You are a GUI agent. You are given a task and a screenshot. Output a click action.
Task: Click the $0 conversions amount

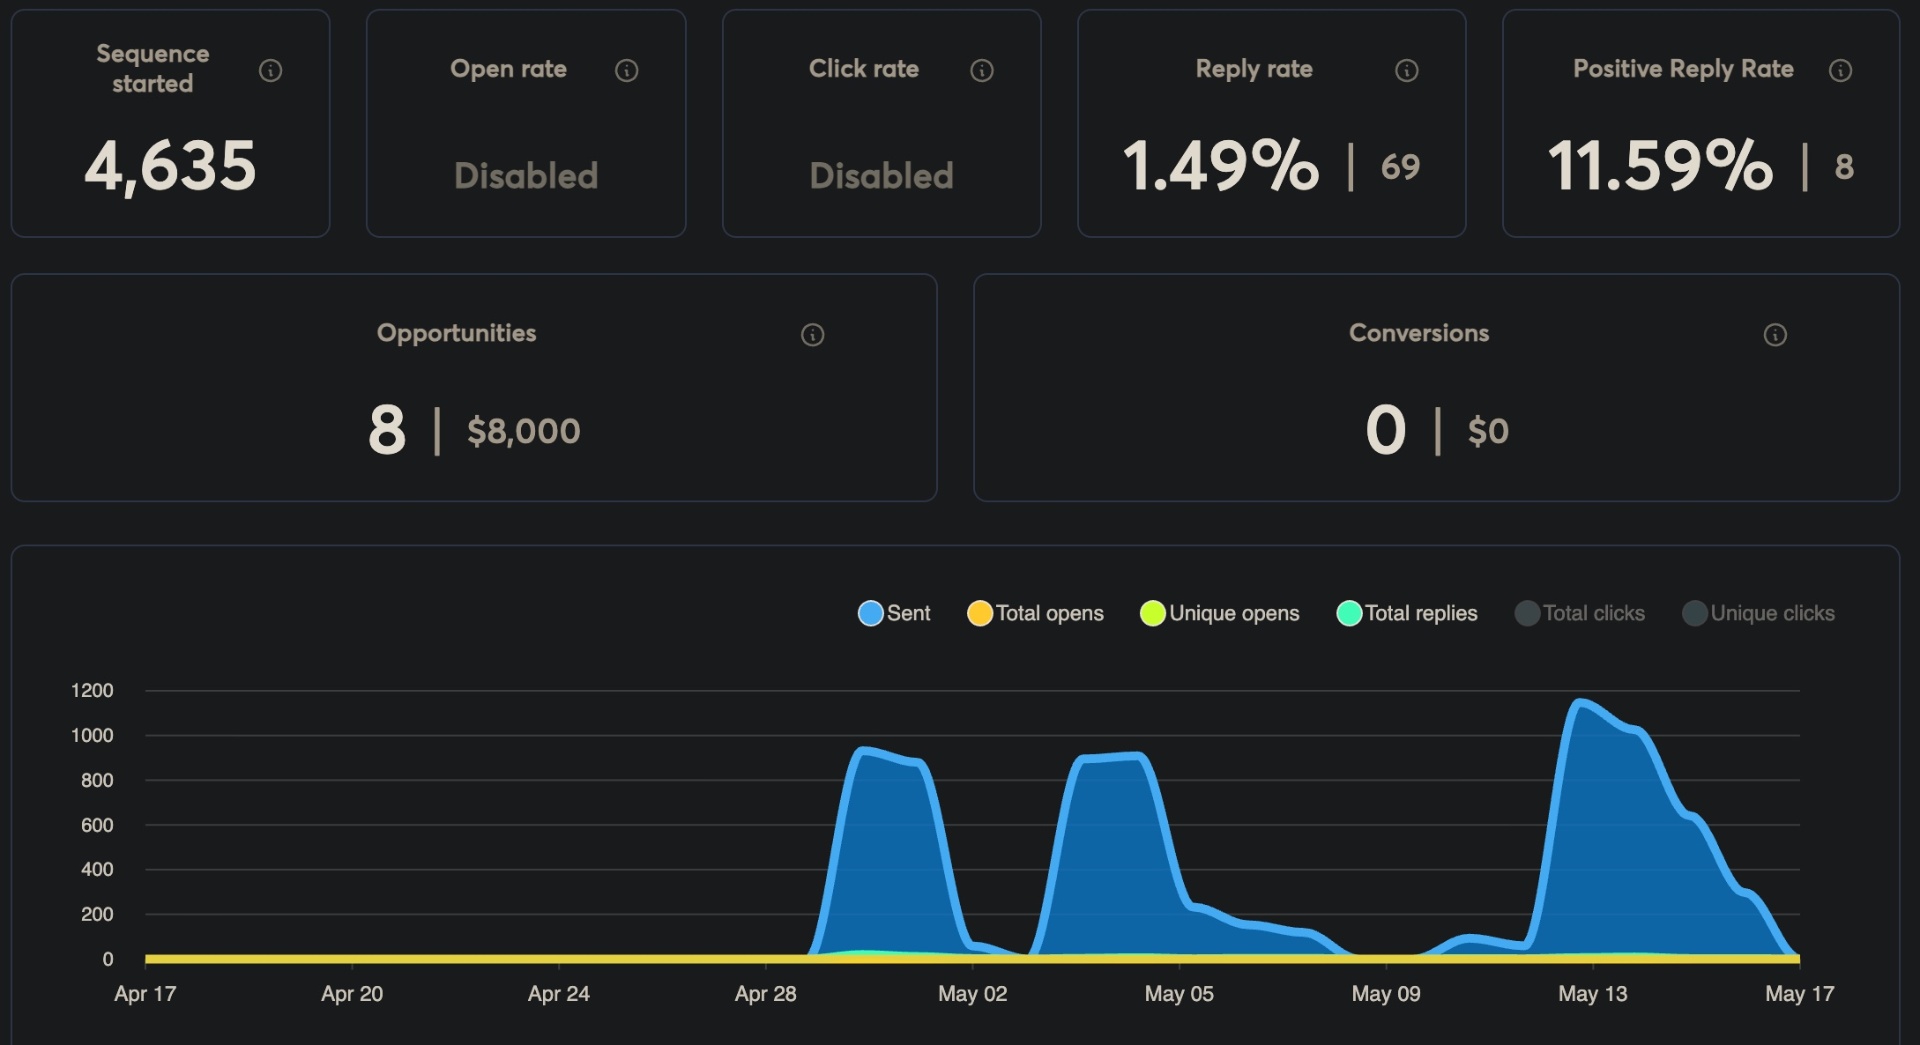click(x=1488, y=431)
